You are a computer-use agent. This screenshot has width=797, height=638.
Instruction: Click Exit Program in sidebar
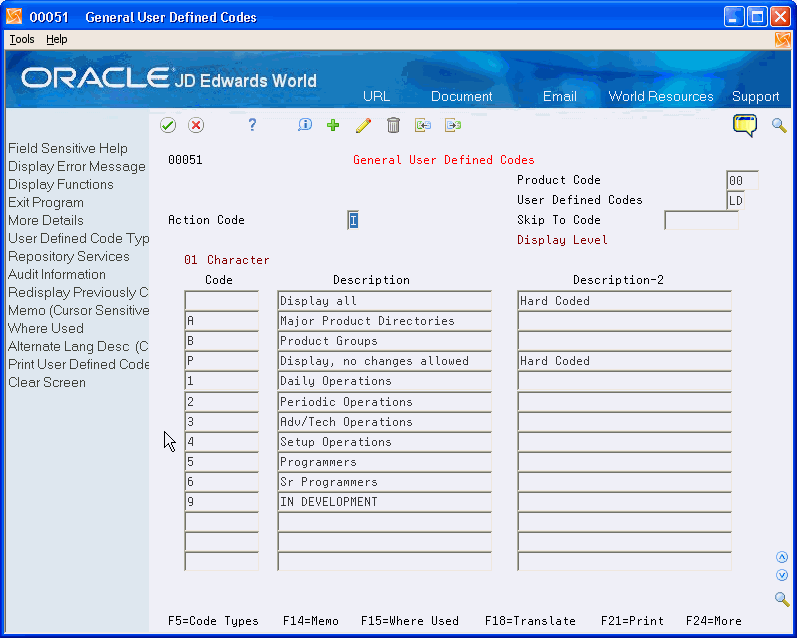point(46,203)
